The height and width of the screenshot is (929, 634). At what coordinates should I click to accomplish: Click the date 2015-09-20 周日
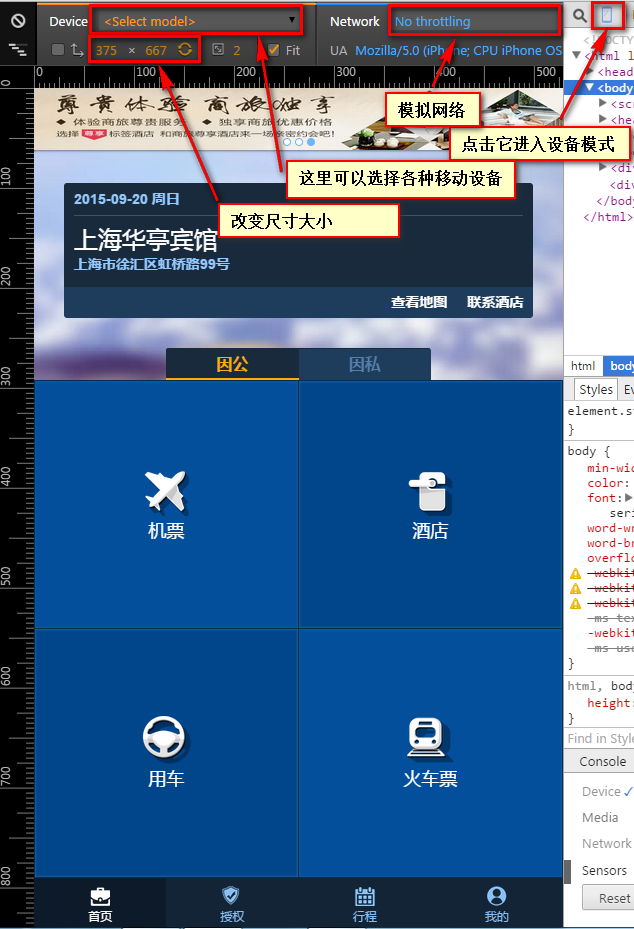(x=127, y=199)
